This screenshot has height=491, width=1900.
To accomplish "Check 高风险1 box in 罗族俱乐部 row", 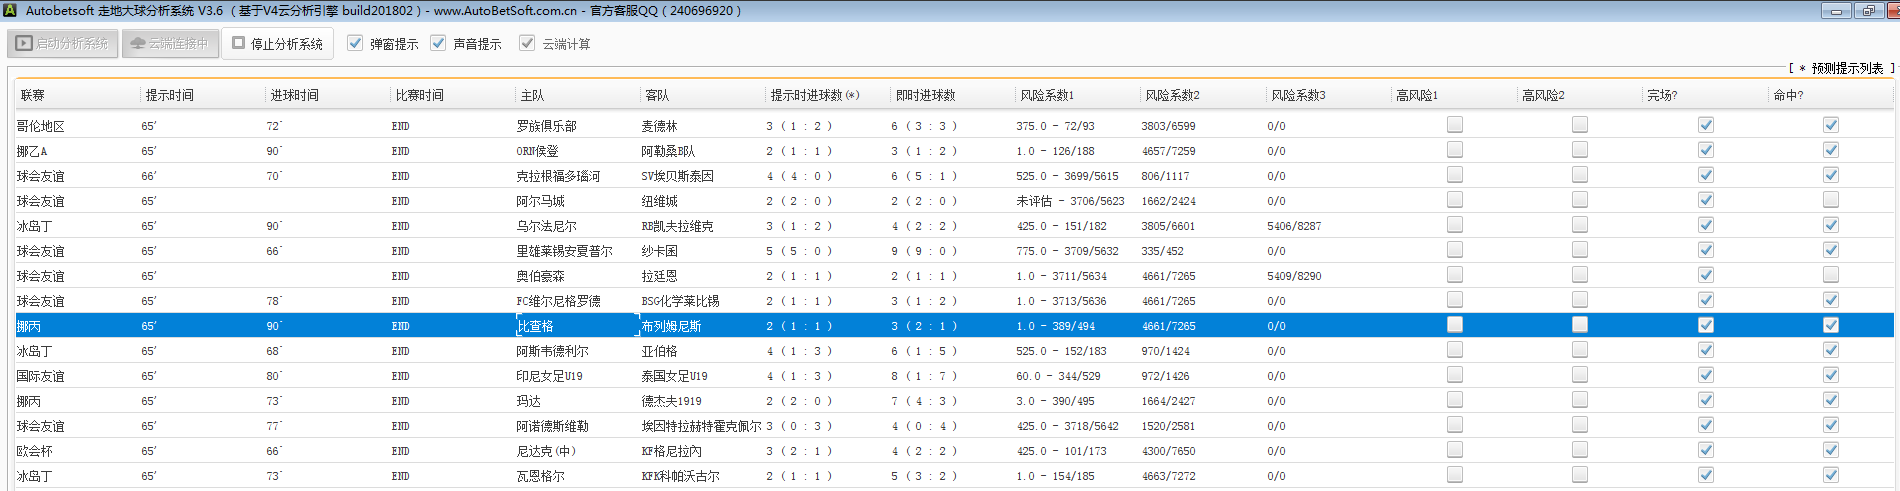I will click(x=1455, y=125).
